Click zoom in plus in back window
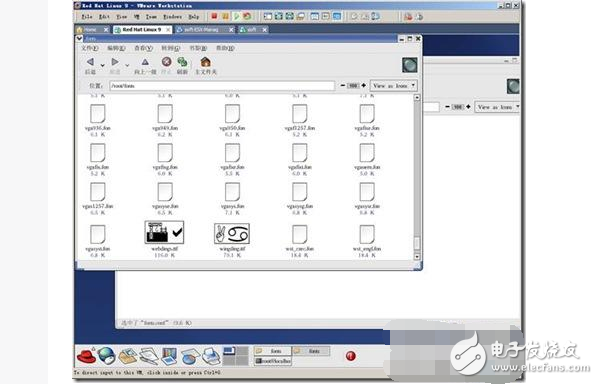This screenshot has width=598, height=384. (x=468, y=107)
